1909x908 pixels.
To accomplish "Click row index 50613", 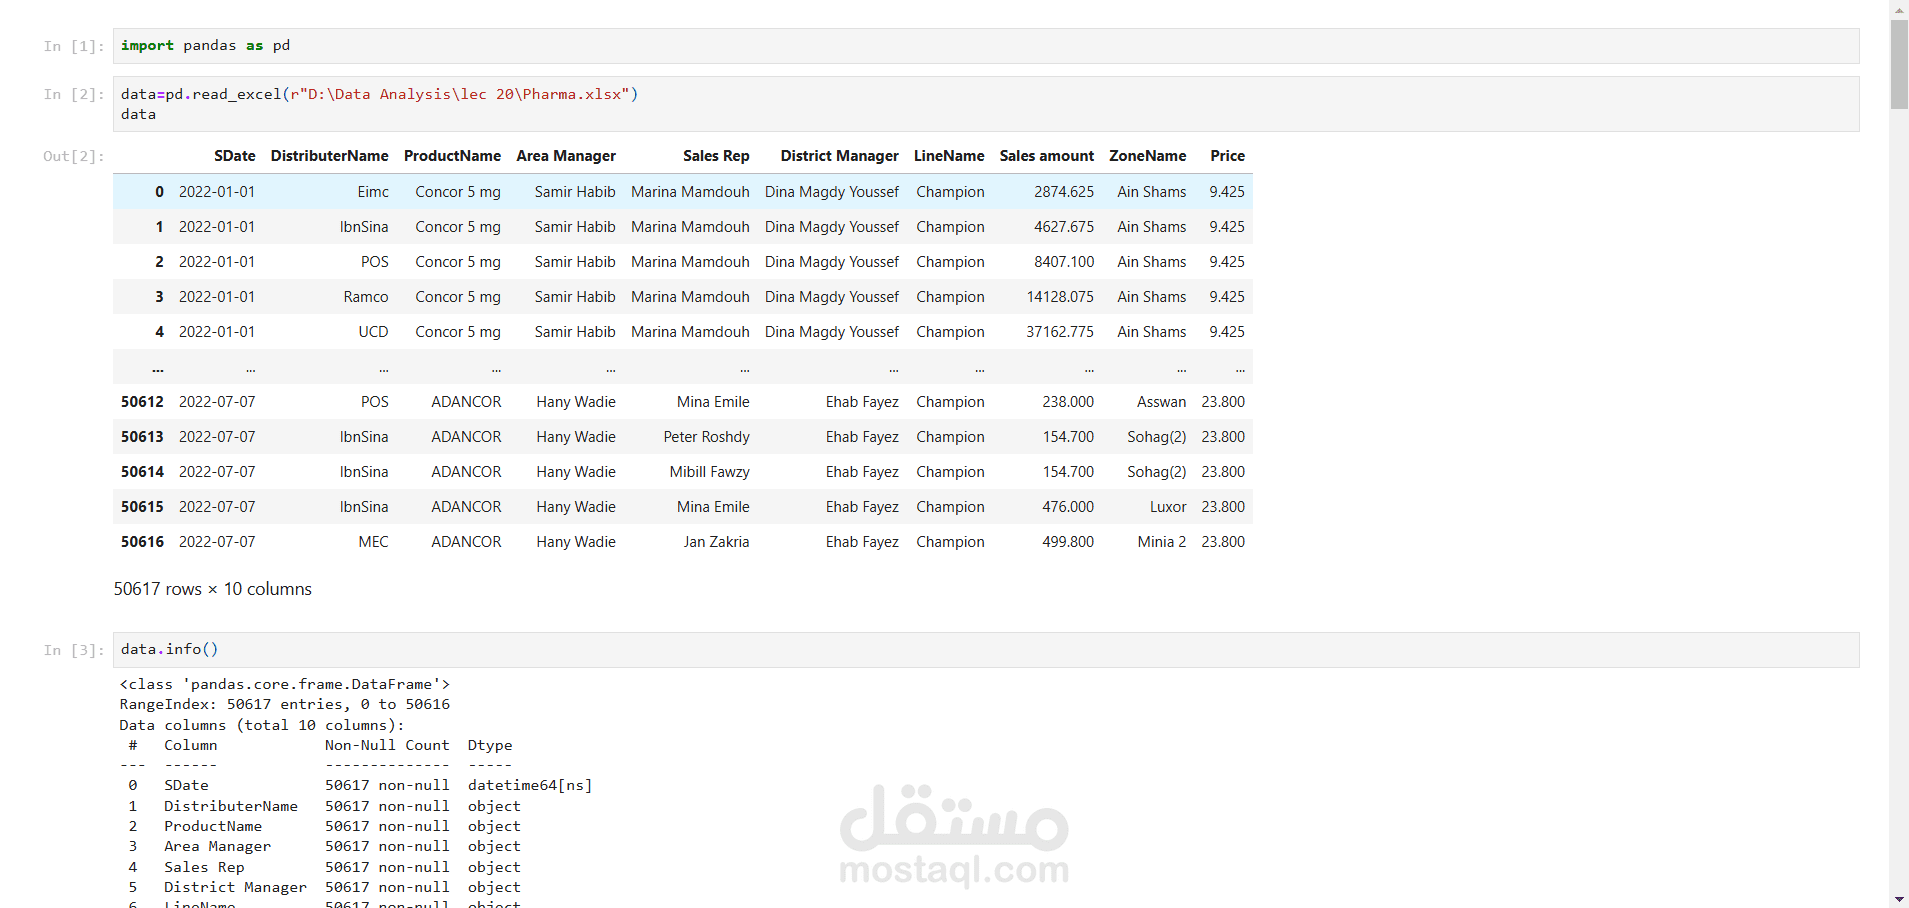I will pyautogui.click(x=142, y=437).
